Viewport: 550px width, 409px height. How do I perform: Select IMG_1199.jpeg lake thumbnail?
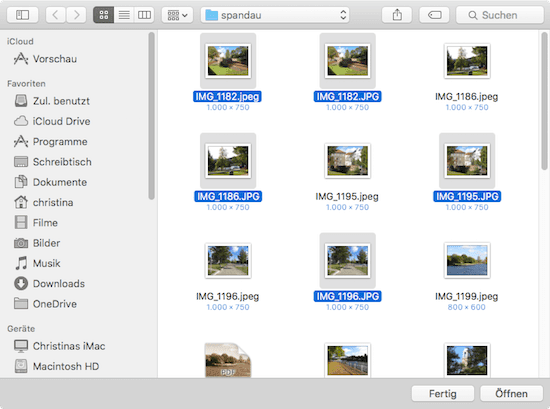pos(467,261)
